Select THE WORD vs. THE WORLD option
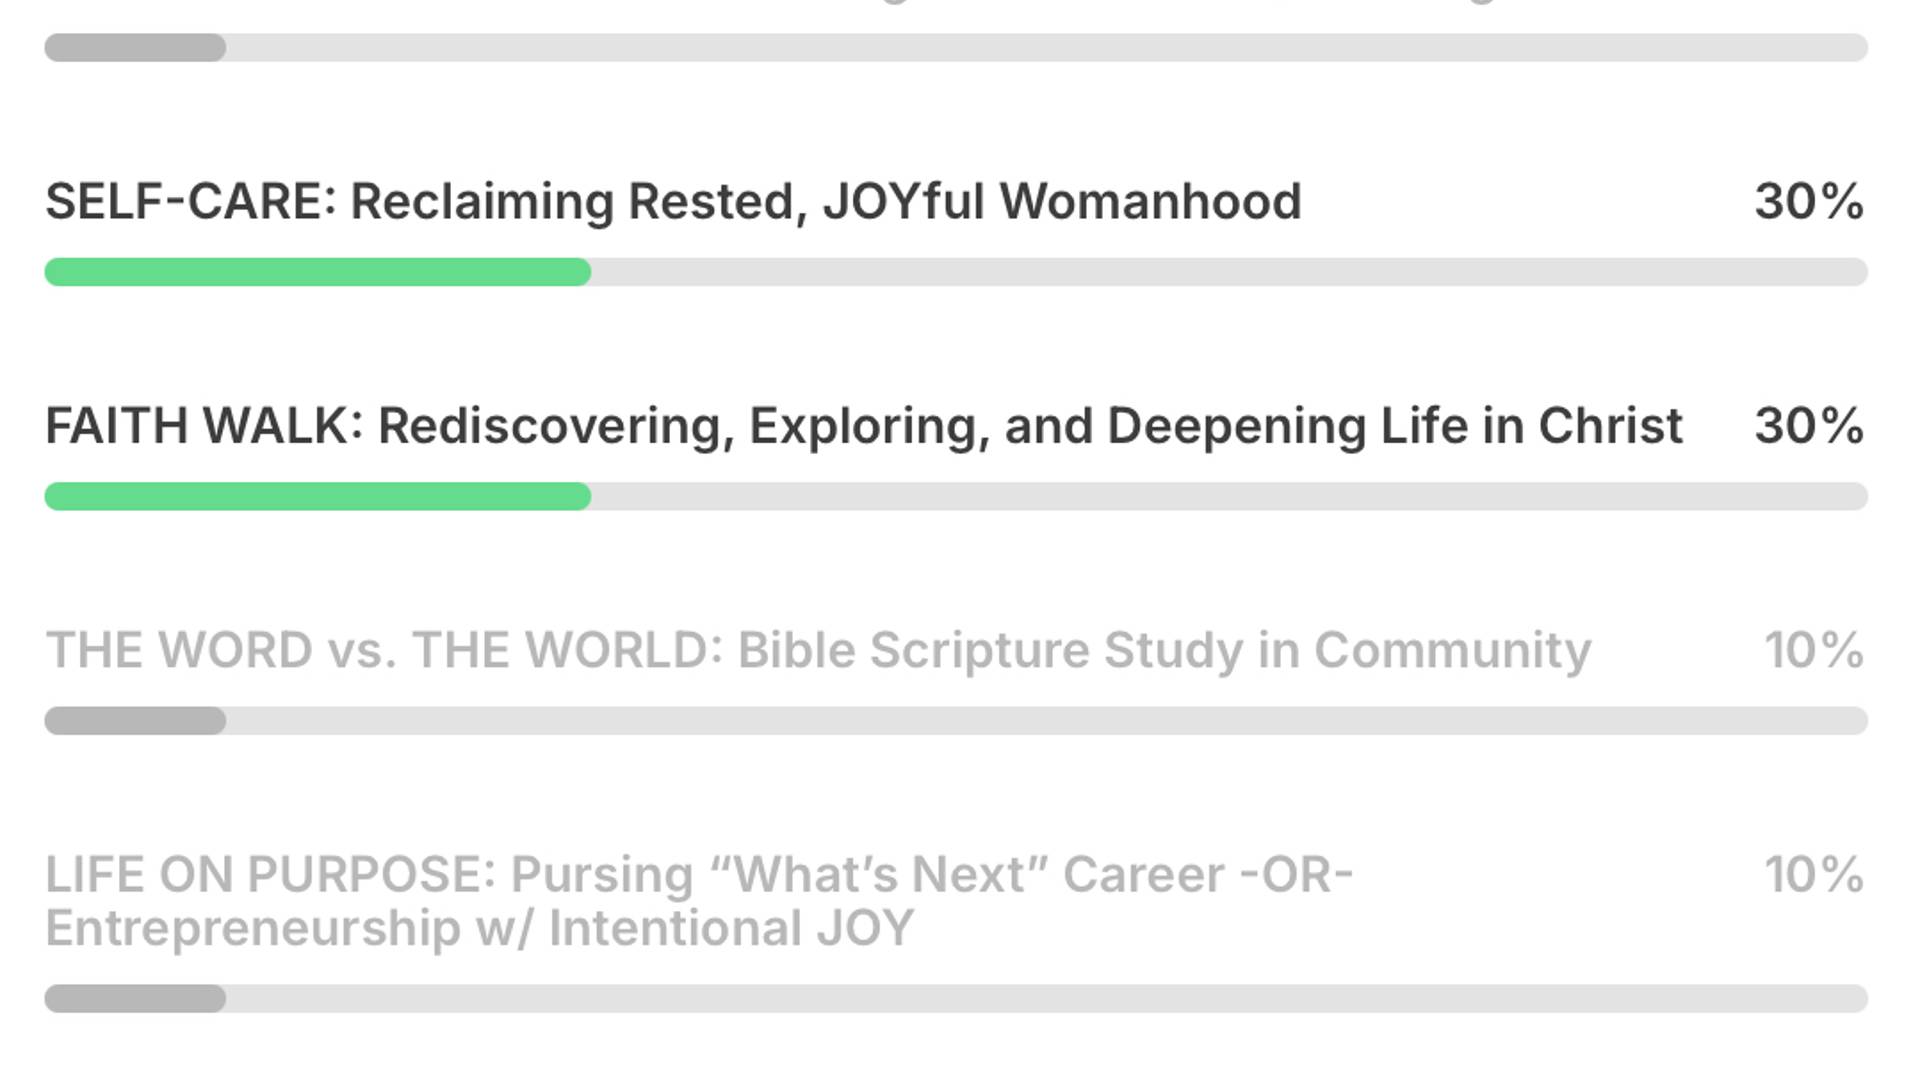Screen dimensions: 1920x1080 (x=818, y=650)
